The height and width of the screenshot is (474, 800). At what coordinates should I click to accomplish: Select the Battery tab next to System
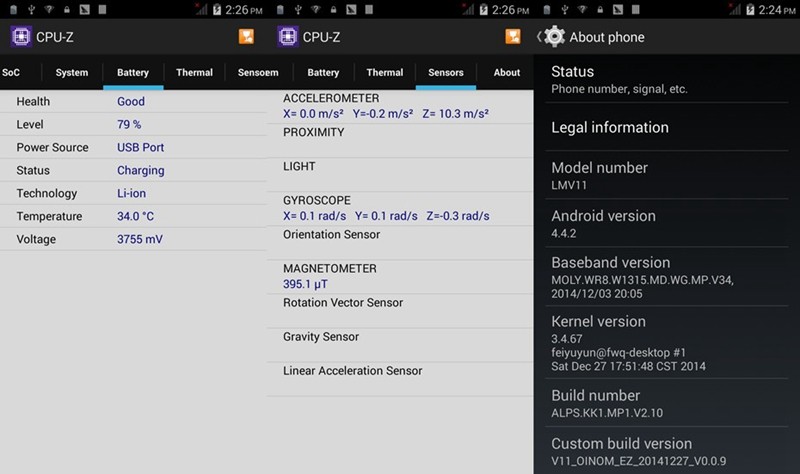click(133, 73)
